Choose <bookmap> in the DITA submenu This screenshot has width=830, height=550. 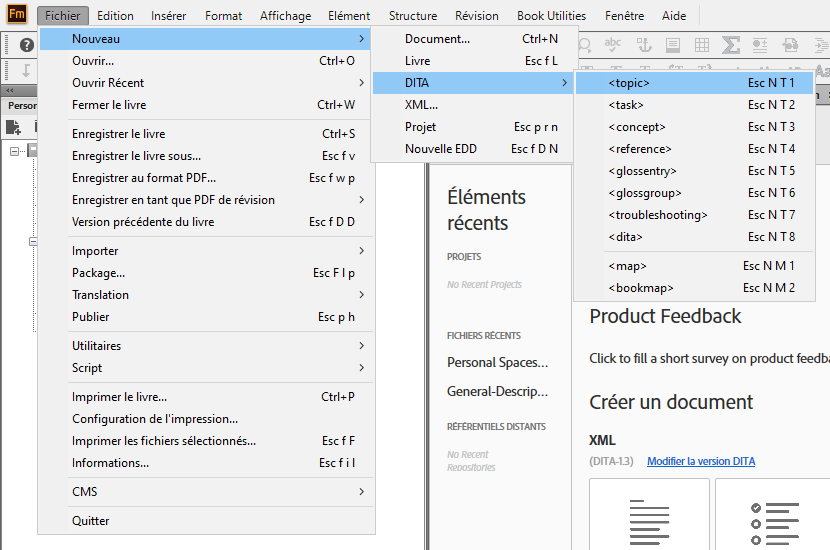point(640,288)
